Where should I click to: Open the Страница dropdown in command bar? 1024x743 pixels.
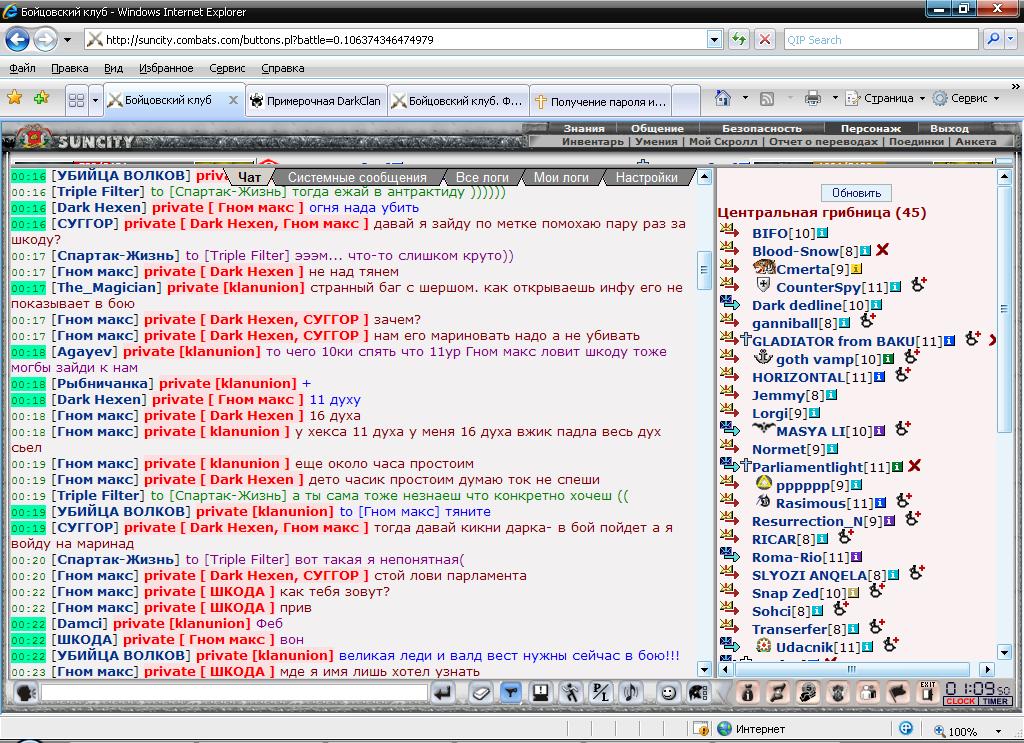[885, 98]
